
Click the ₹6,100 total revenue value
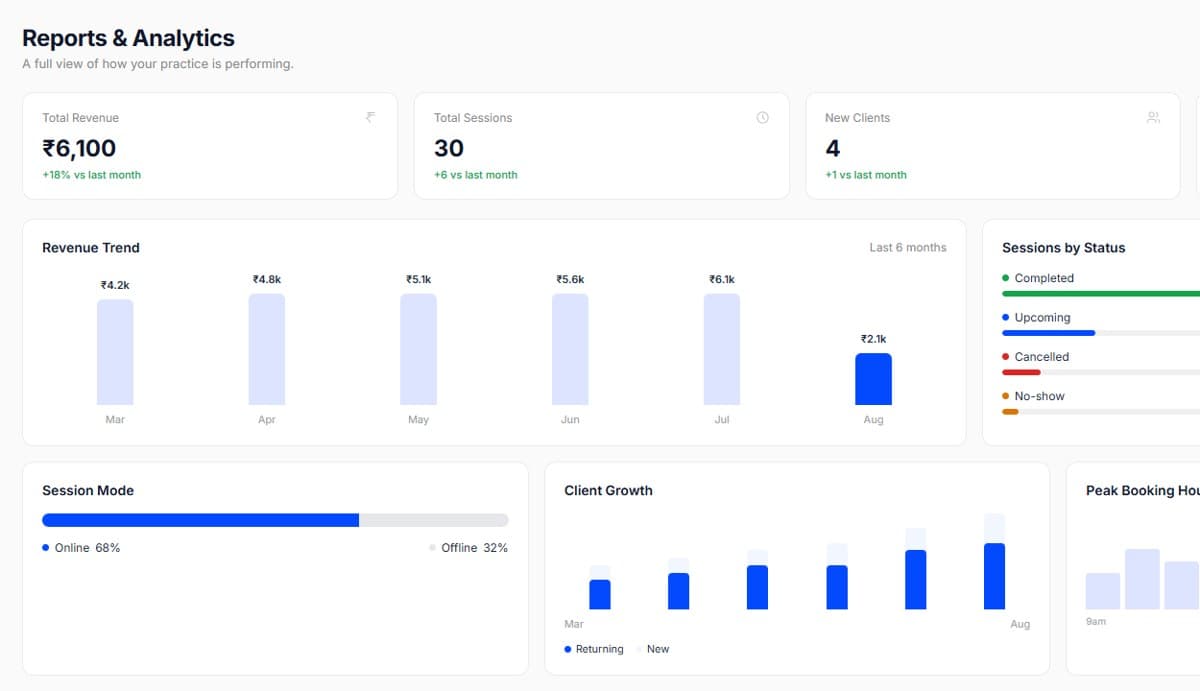point(79,148)
